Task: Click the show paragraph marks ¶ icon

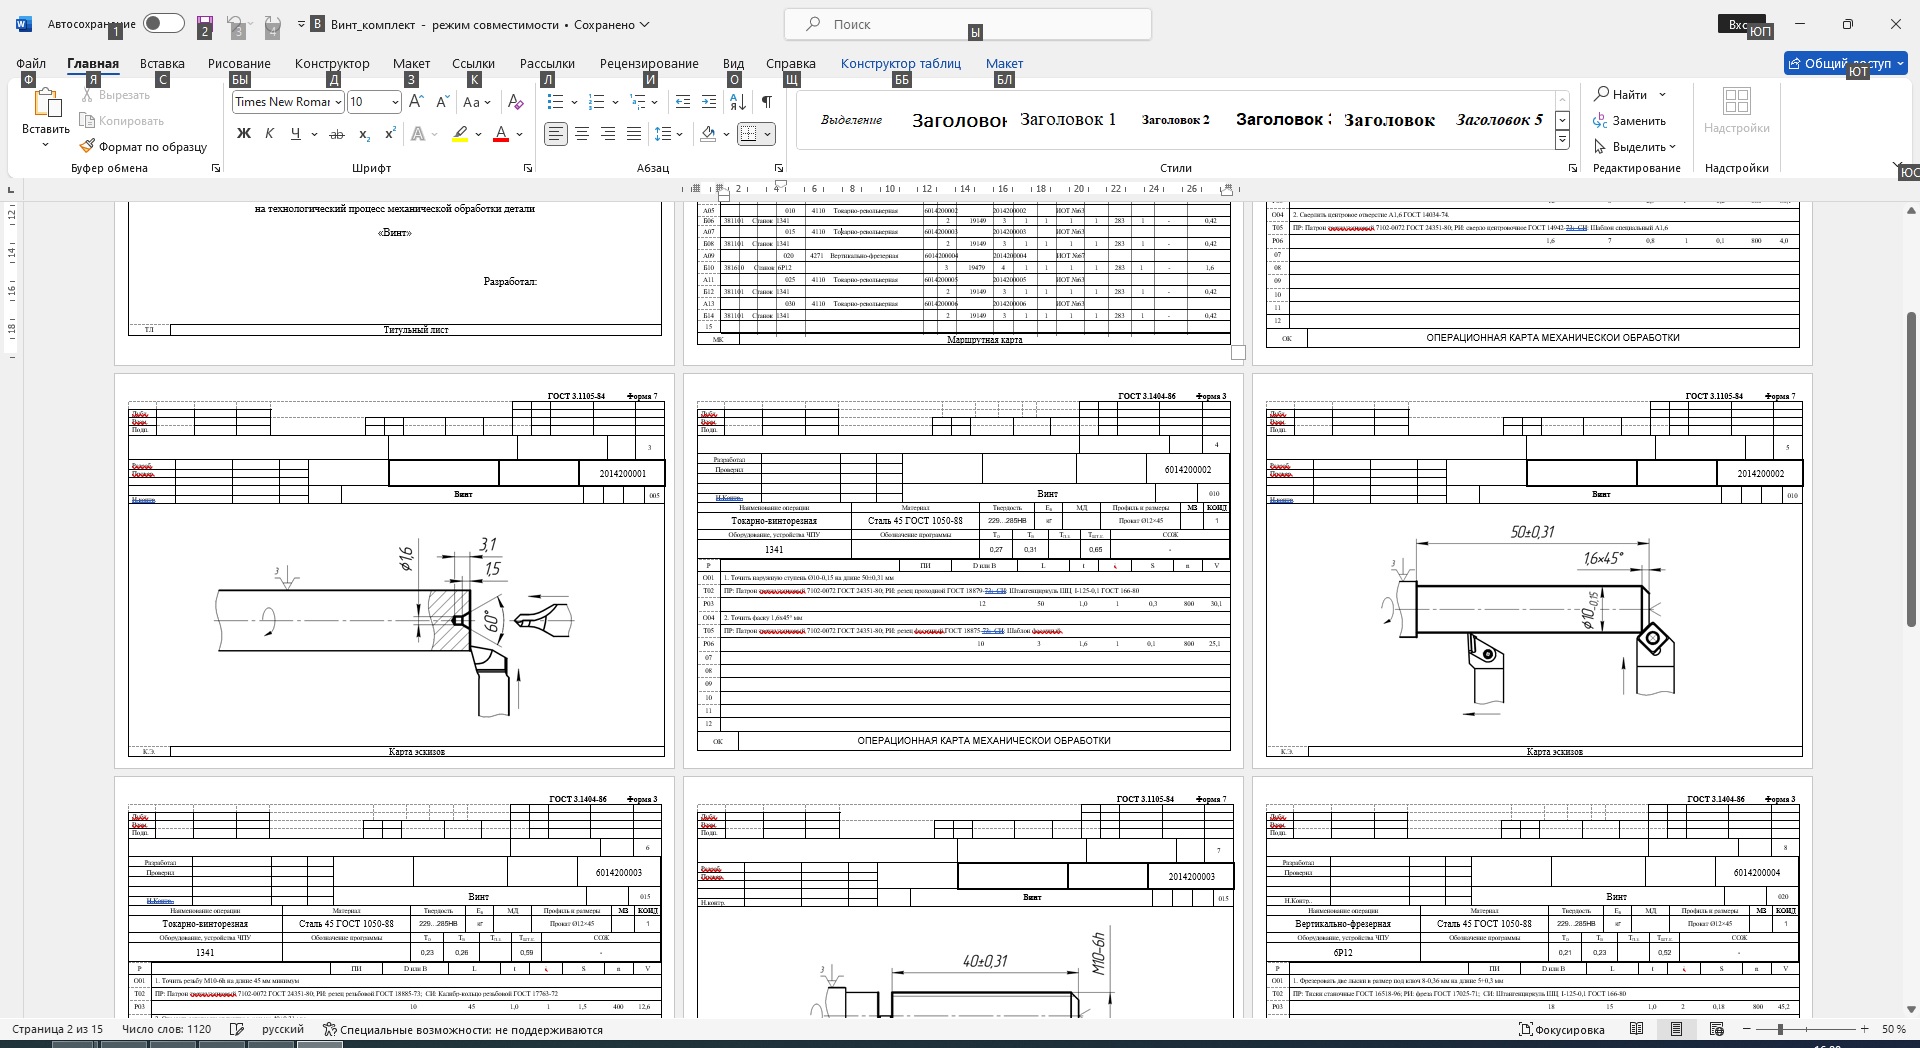Action: [766, 102]
